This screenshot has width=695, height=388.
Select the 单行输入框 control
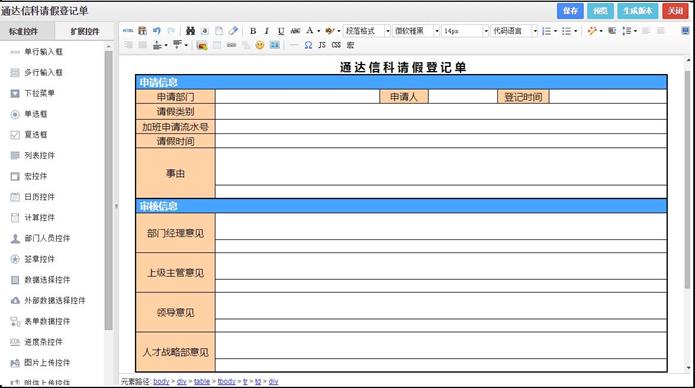43,52
